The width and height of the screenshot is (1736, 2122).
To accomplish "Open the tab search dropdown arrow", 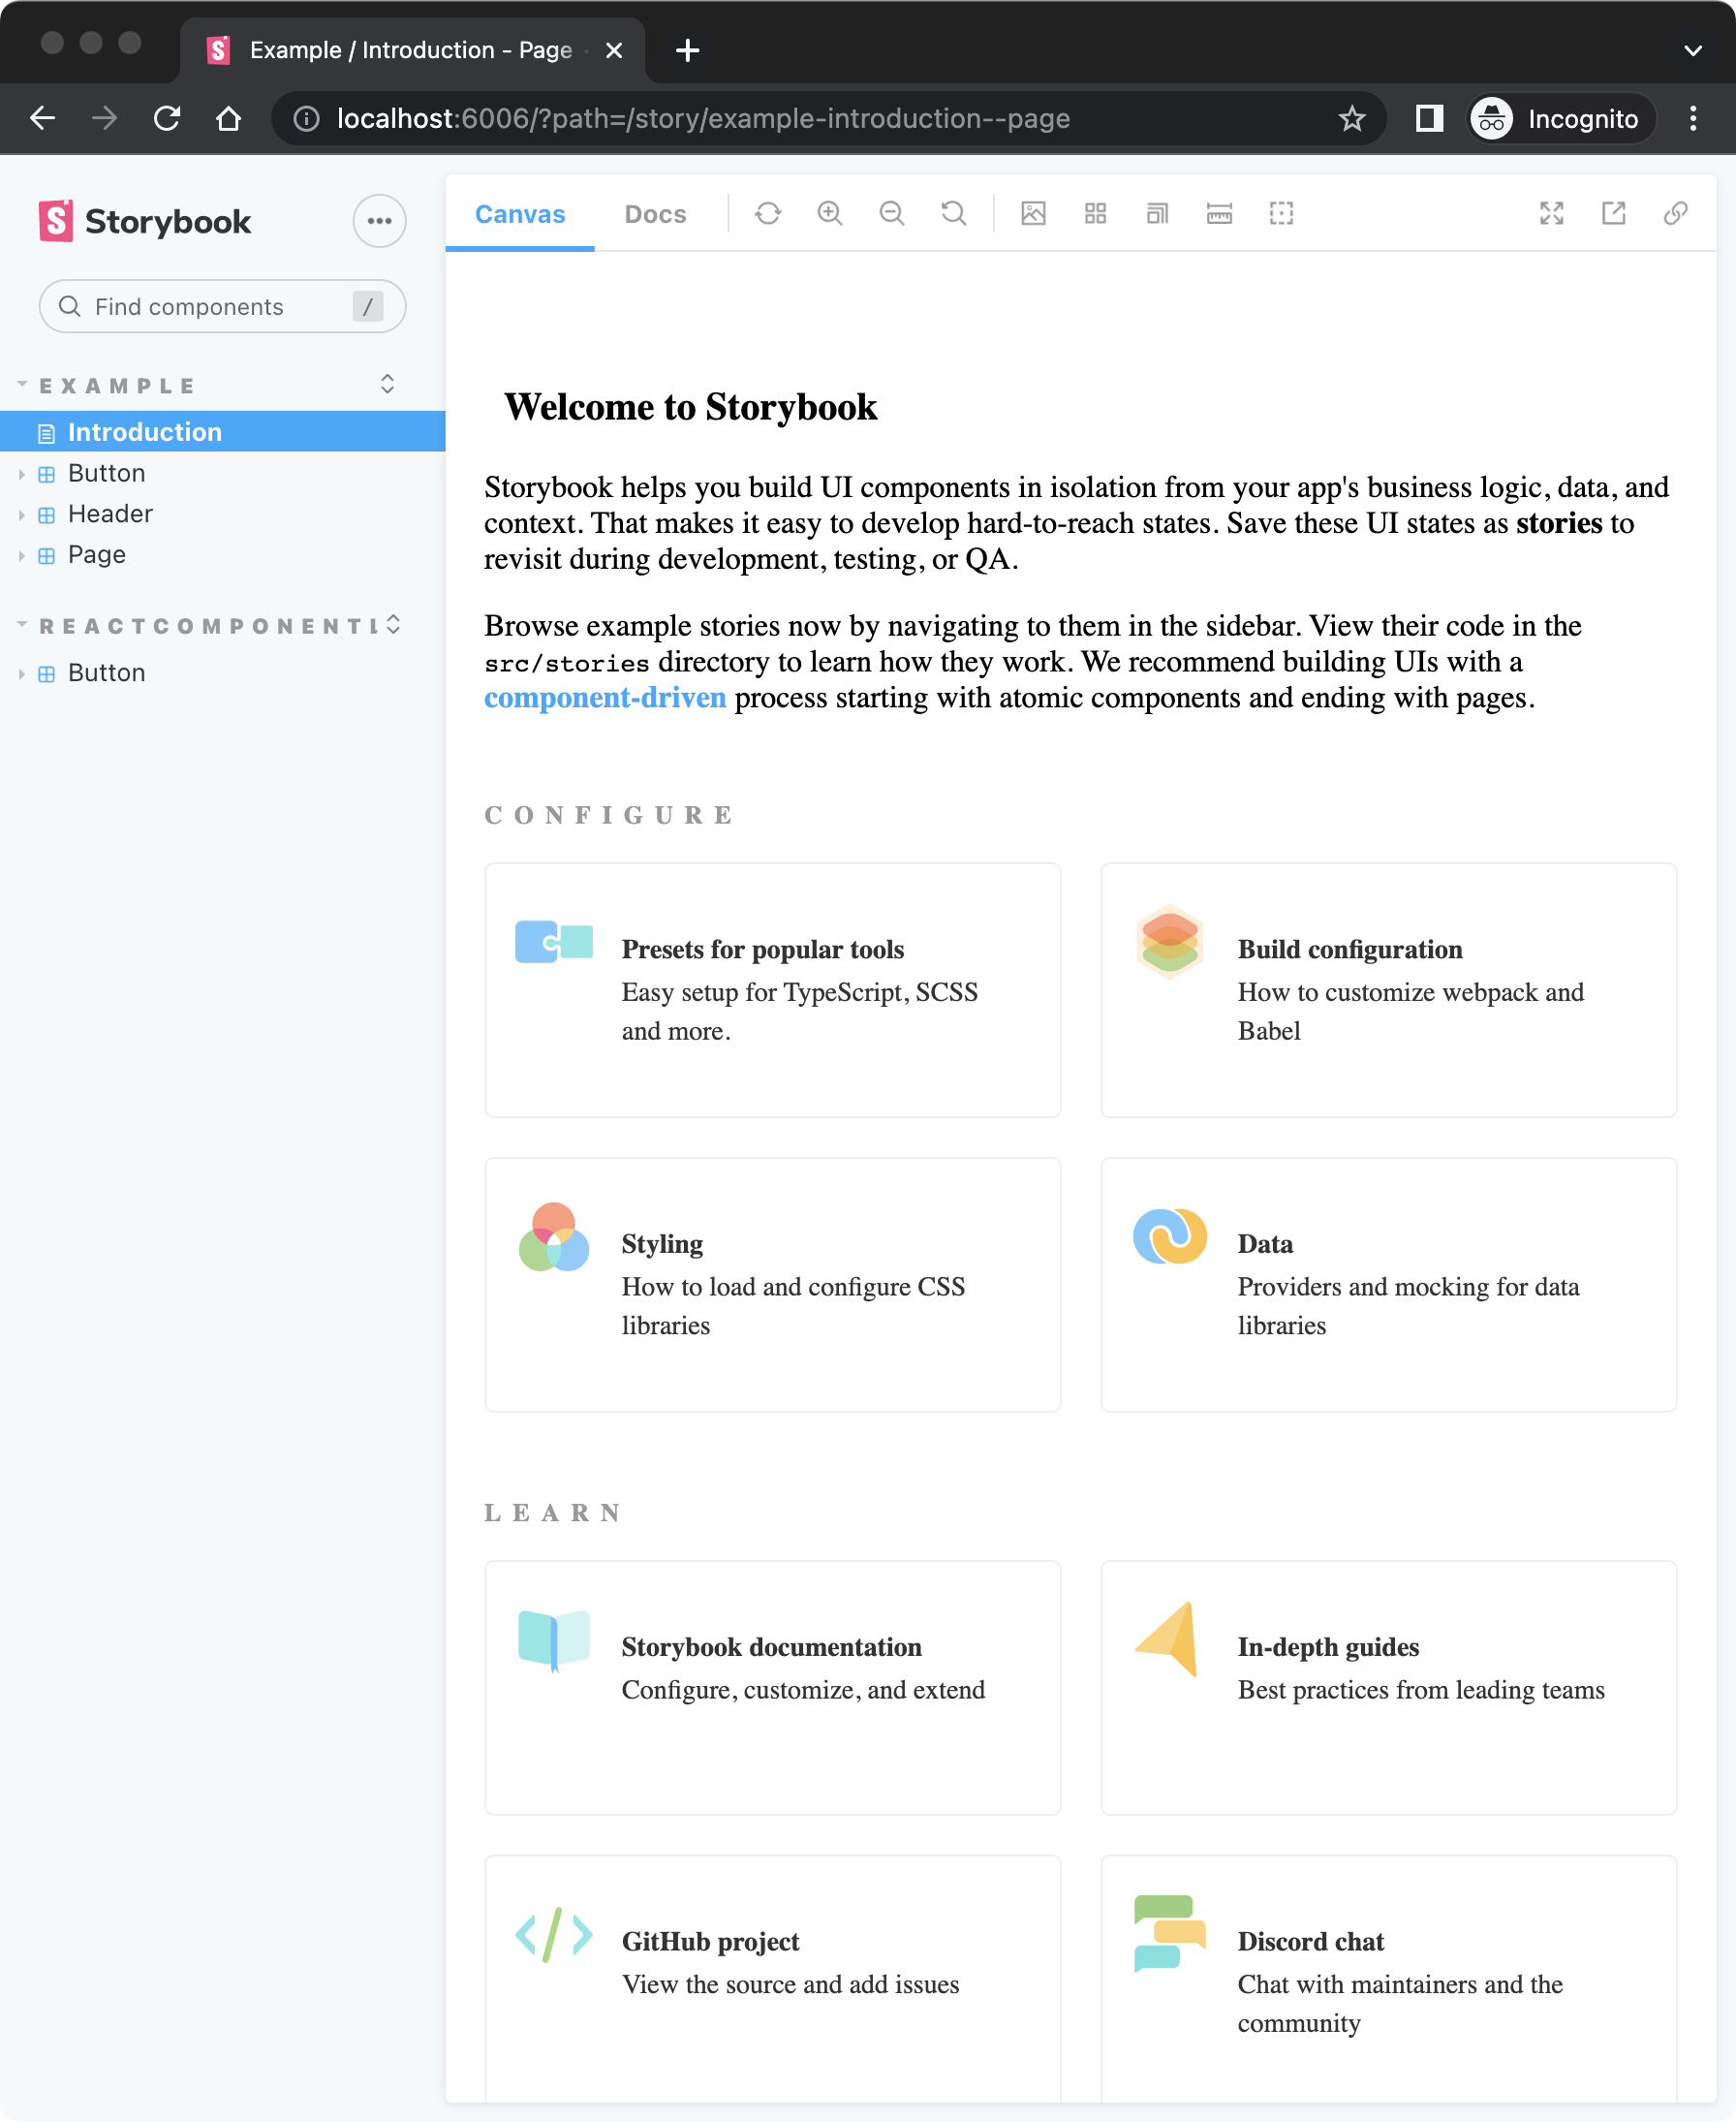I will click(x=1692, y=50).
